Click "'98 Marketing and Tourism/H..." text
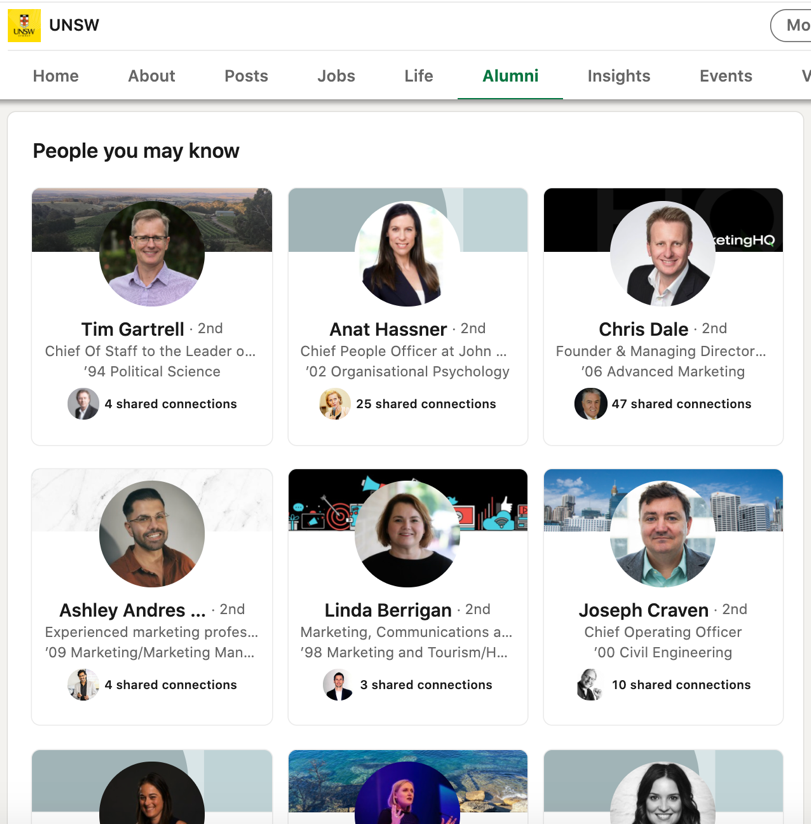 [404, 652]
